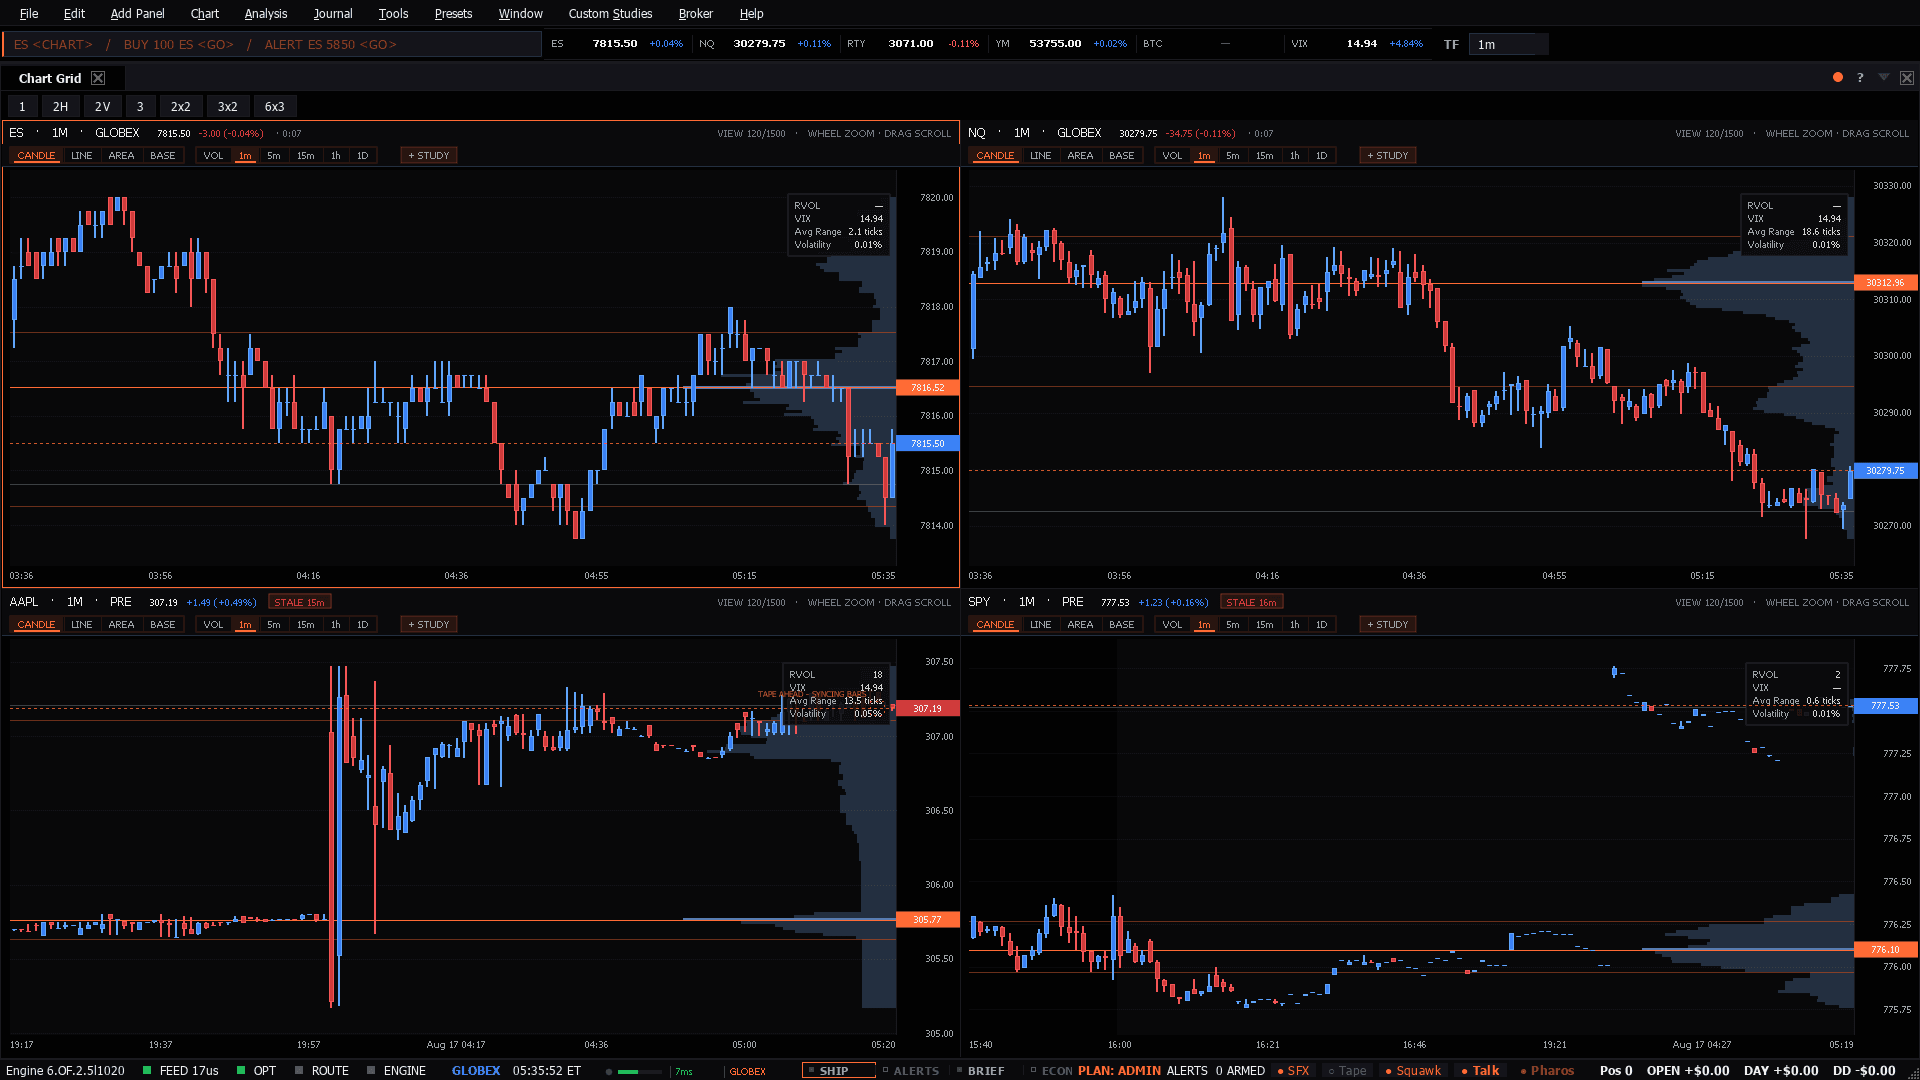This screenshot has width=1920, height=1080.
Task: Open the panel options triangle dropdown
Action: pos(1884,77)
